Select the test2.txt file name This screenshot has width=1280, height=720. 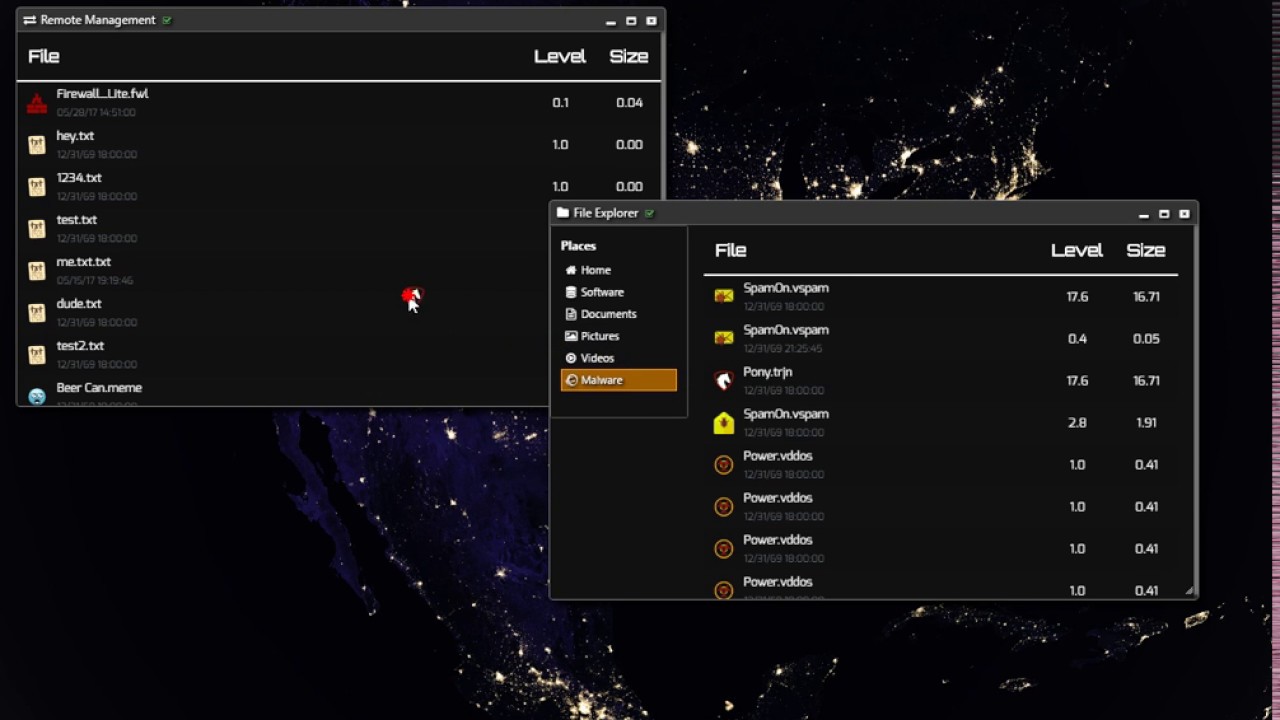pos(80,346)
